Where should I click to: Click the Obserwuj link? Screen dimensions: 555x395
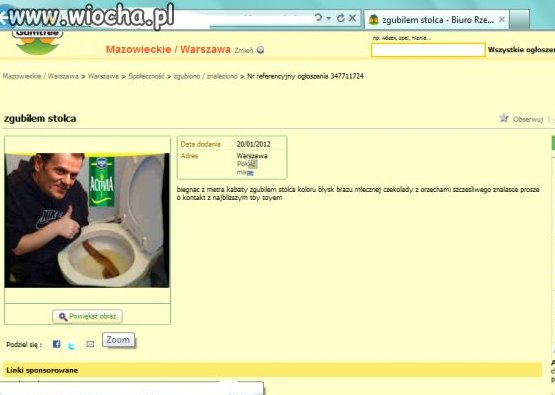point(528,119)
